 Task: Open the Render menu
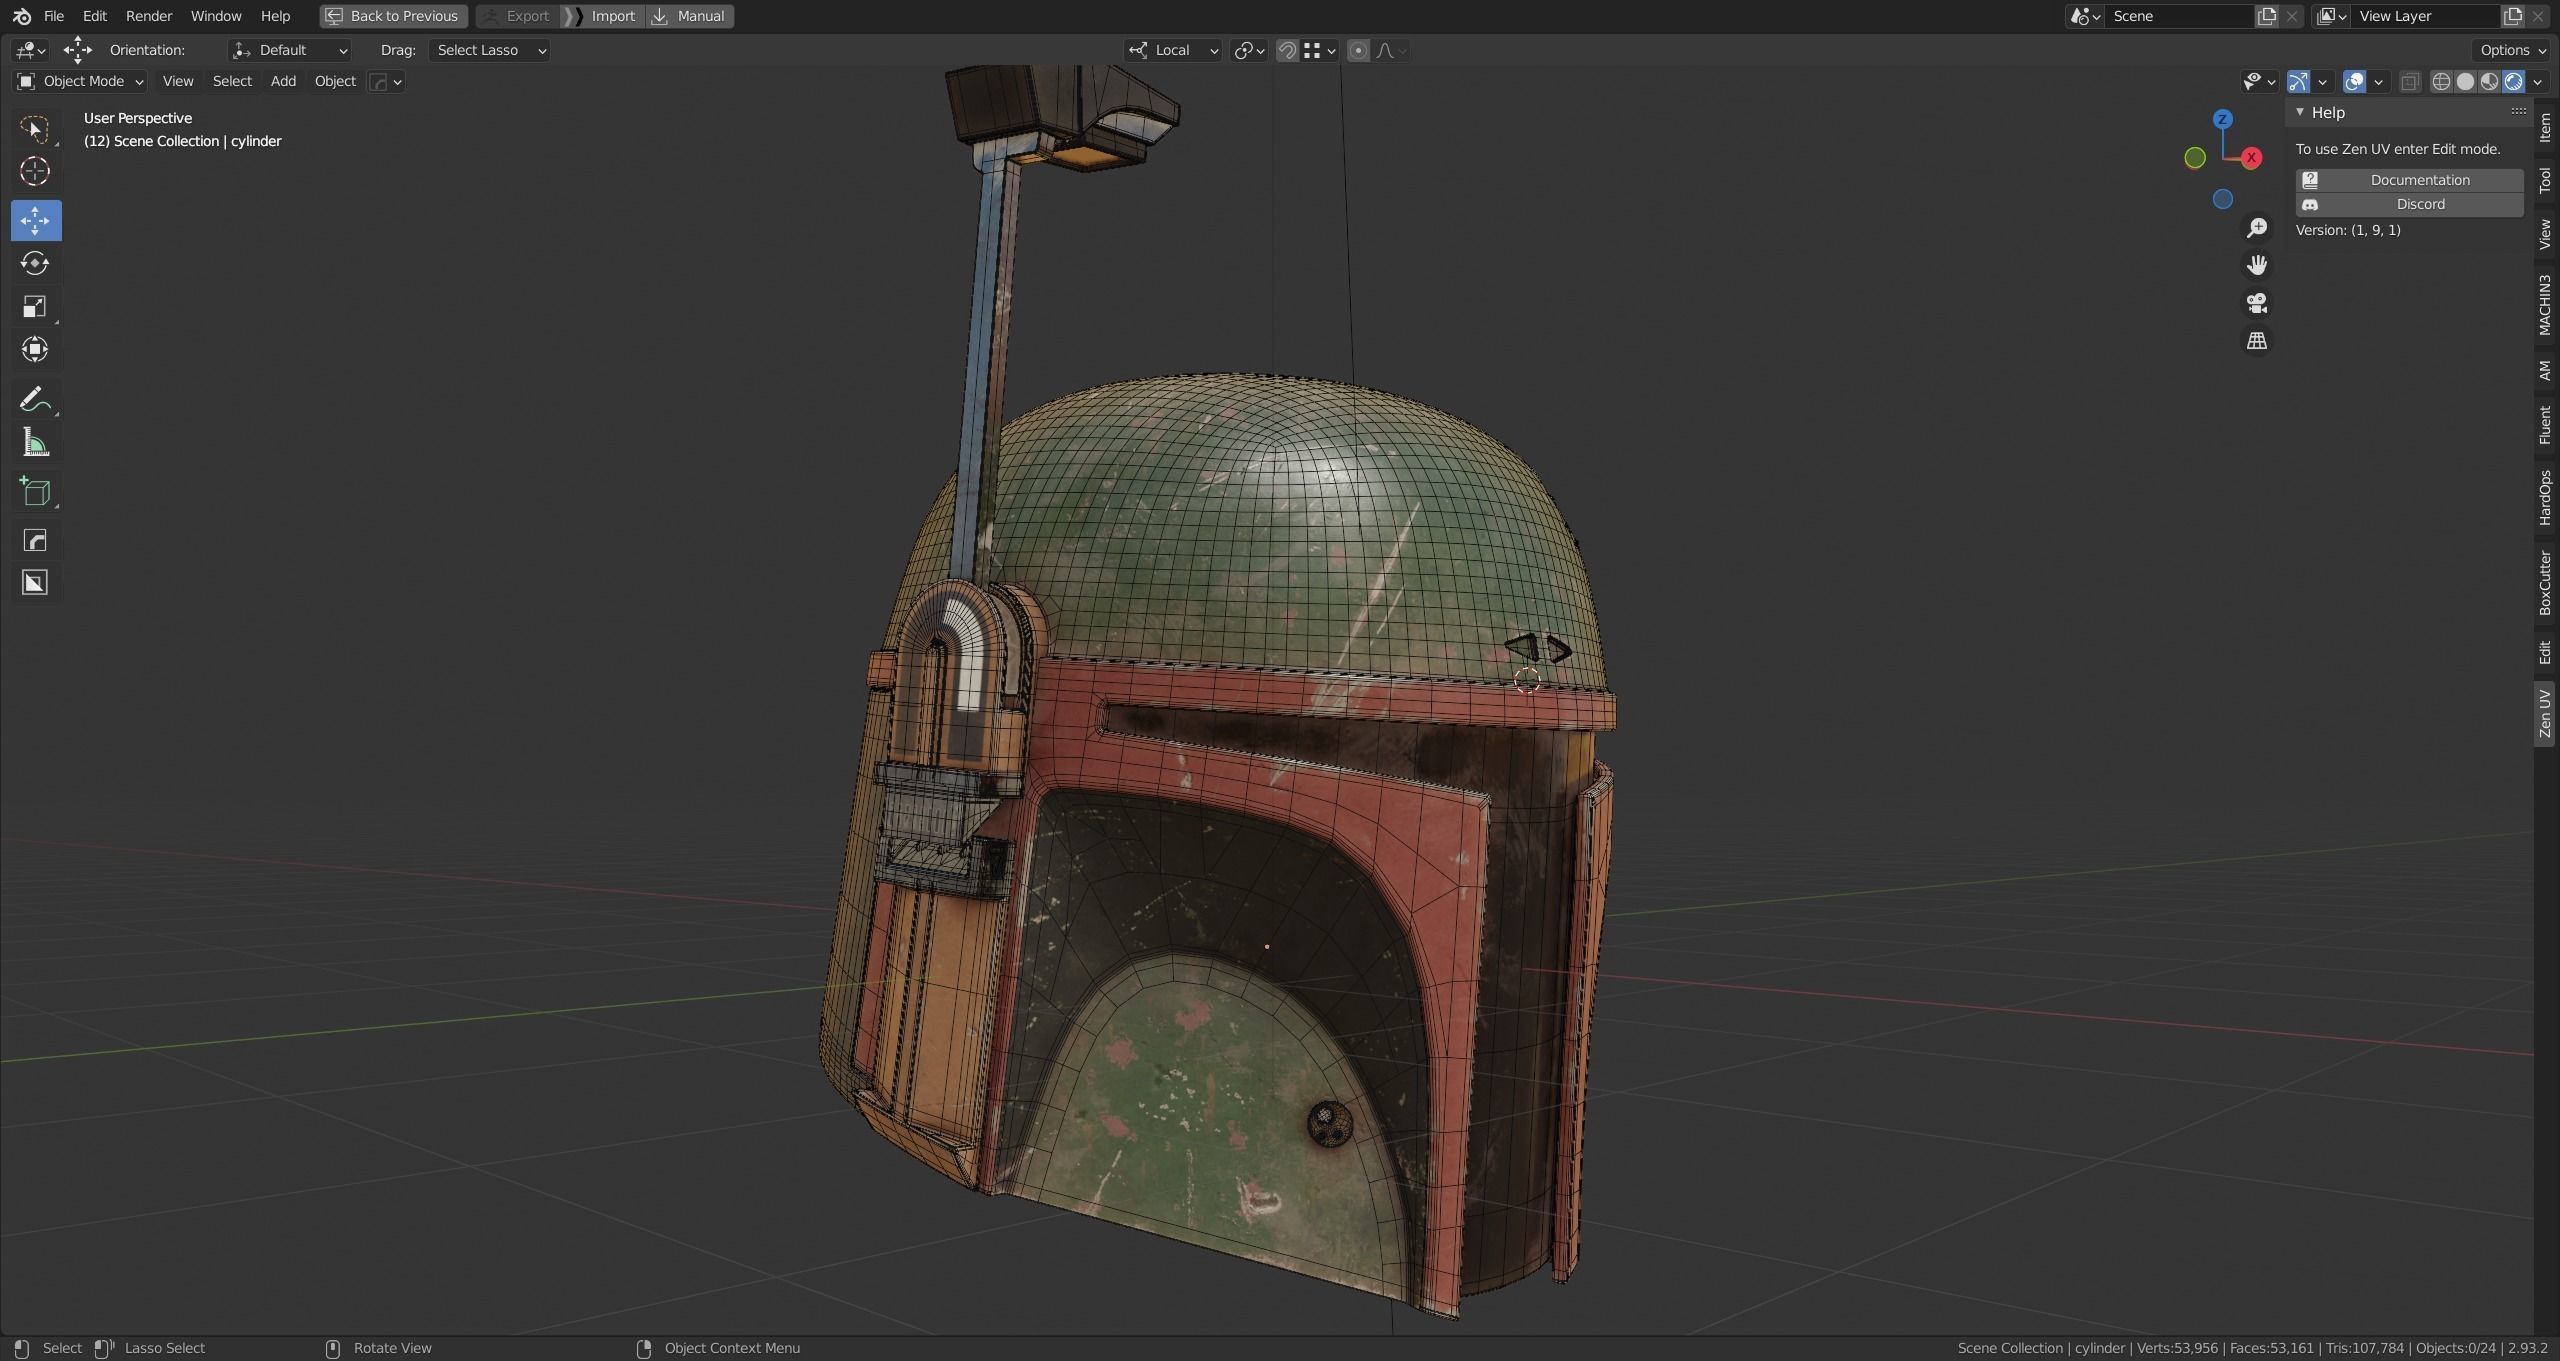[149, 16]
